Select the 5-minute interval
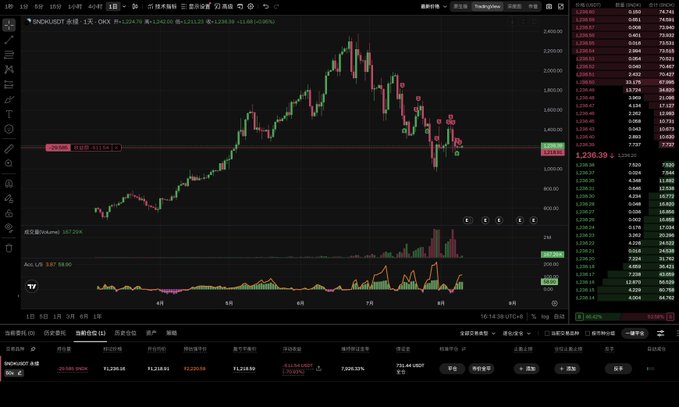 (x=39, y=6)
